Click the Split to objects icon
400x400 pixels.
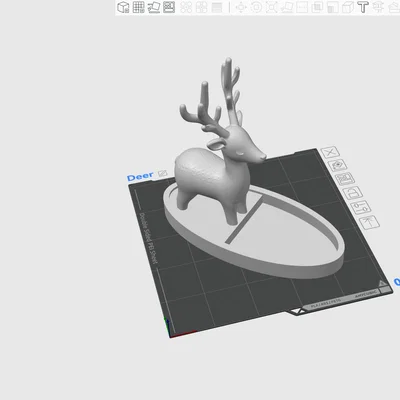pyautogui.click(x=186, y=7)
